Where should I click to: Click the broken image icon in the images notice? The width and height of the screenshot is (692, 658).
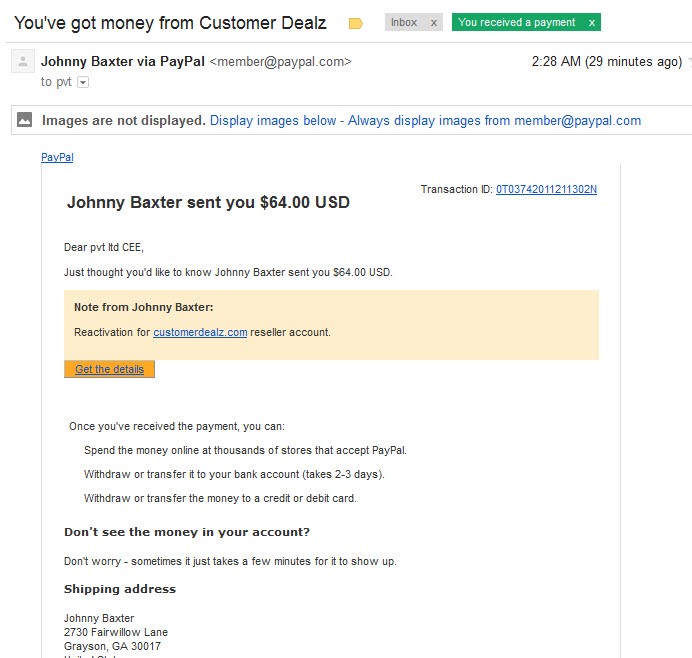click(24, 120)
